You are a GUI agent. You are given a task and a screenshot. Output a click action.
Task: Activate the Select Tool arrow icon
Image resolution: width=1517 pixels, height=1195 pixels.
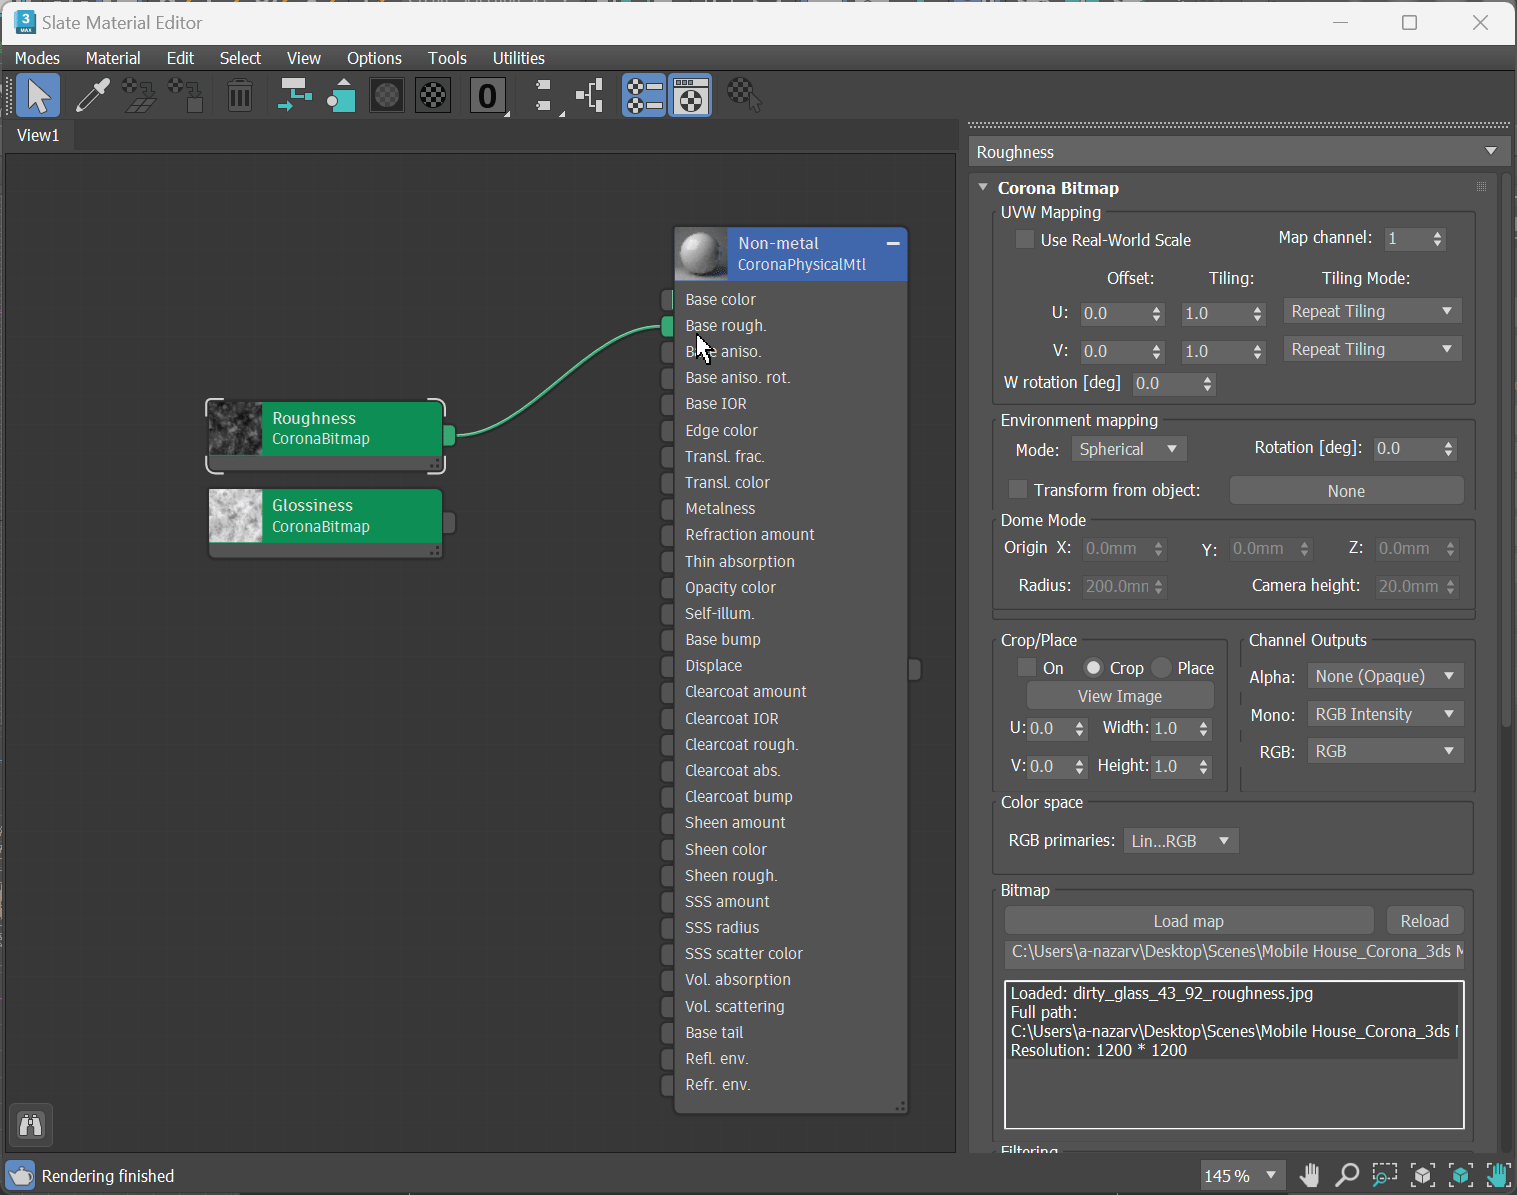(38, 96)
